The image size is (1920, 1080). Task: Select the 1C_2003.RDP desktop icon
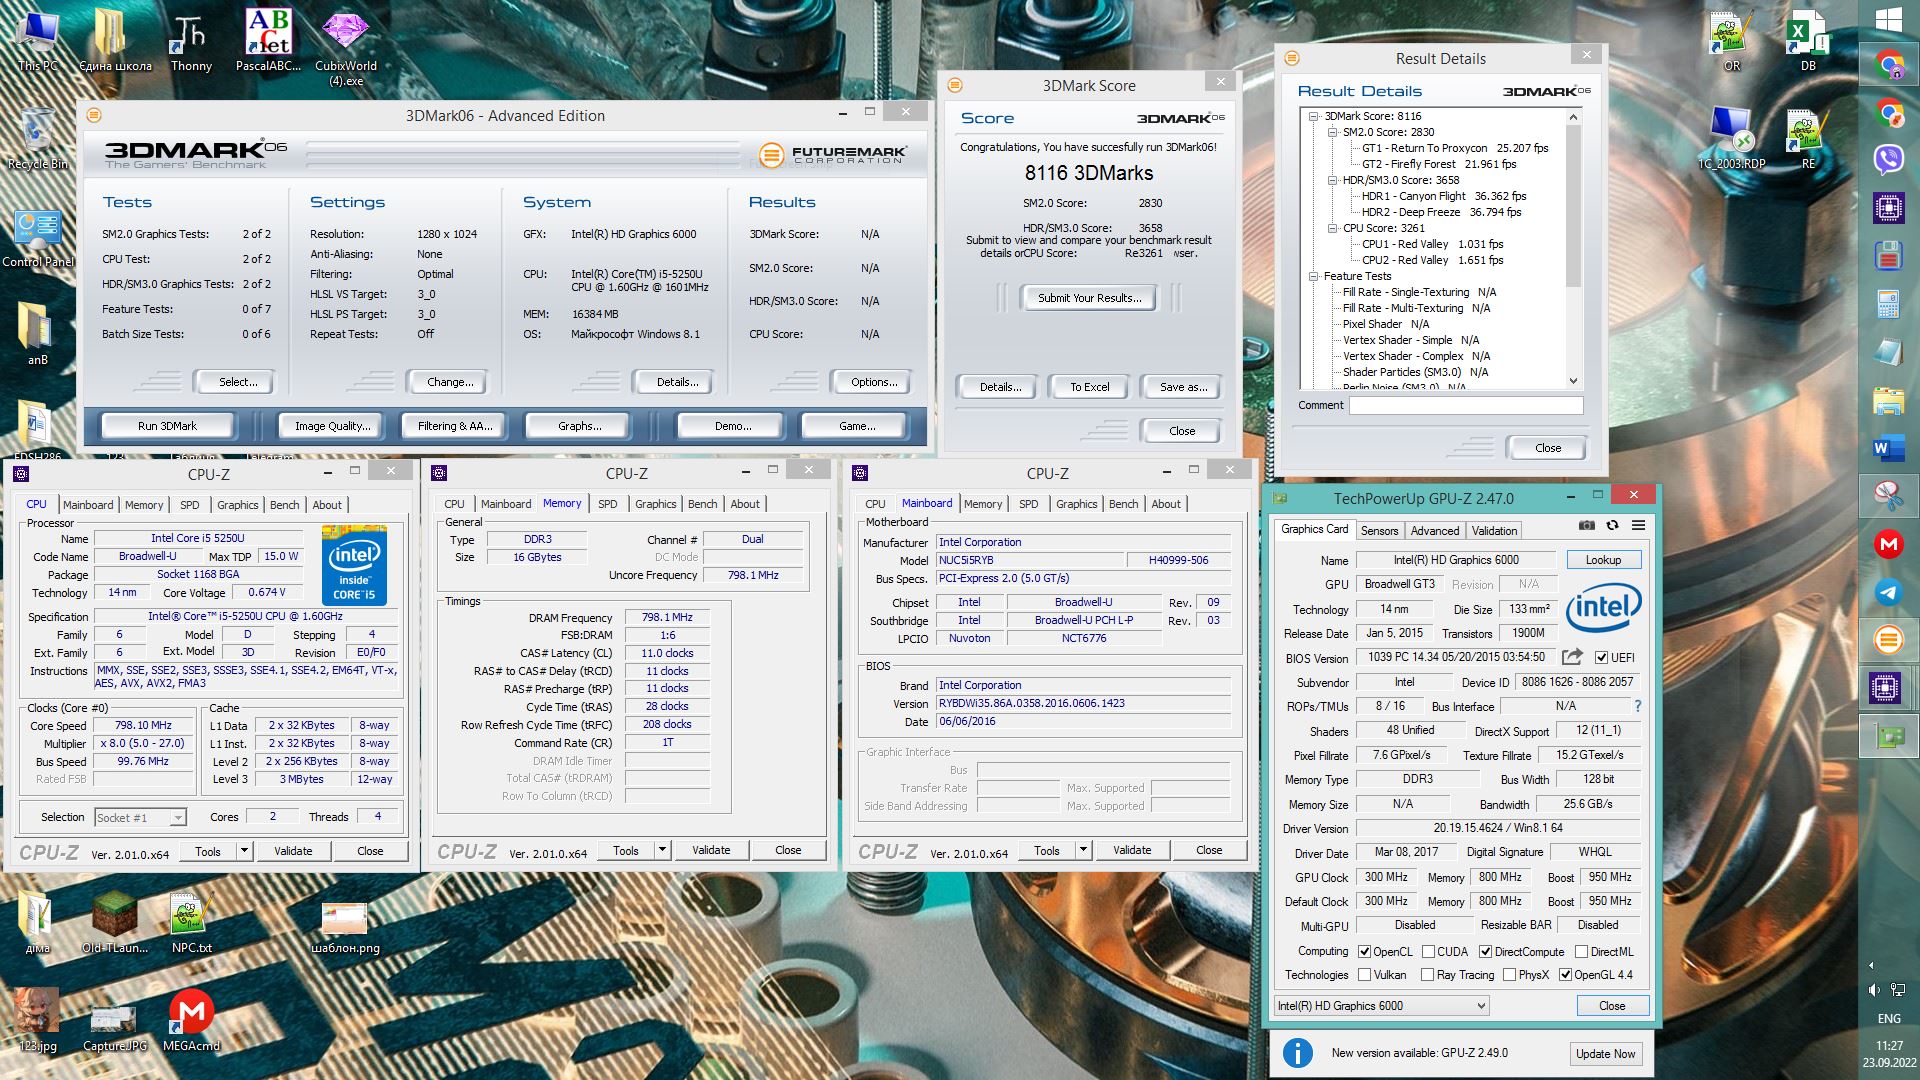click(x=1732, y=138)
